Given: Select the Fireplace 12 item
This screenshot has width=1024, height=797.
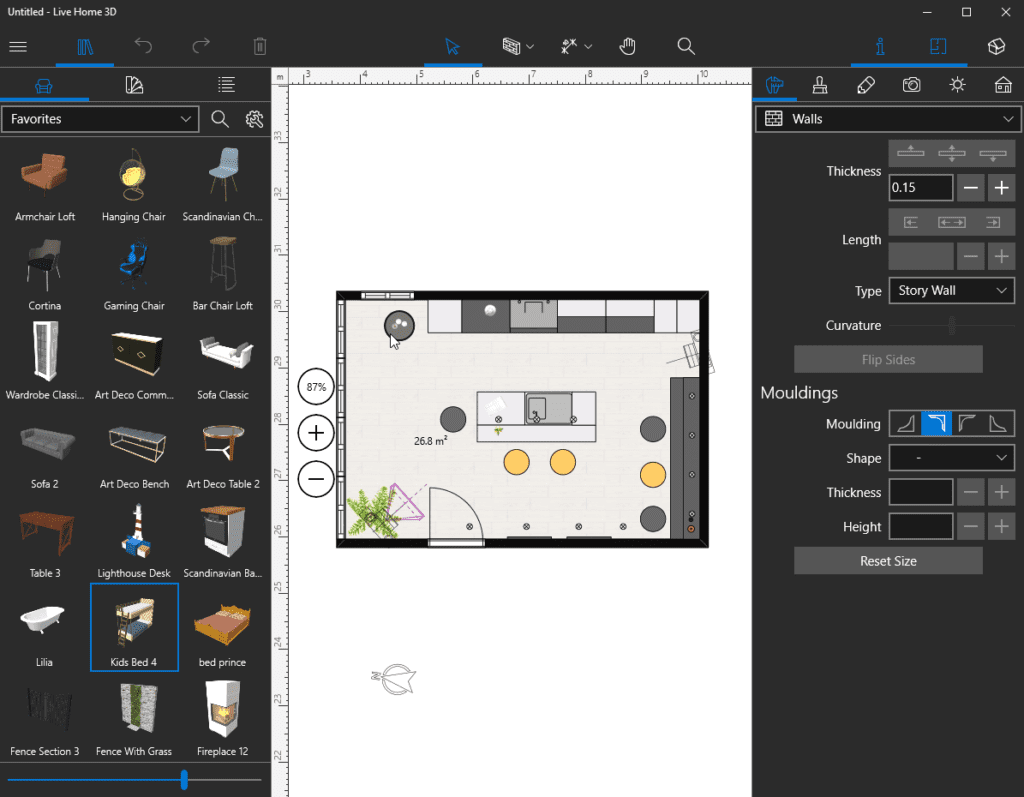Looking at the screenshot, I should (223, 717).
